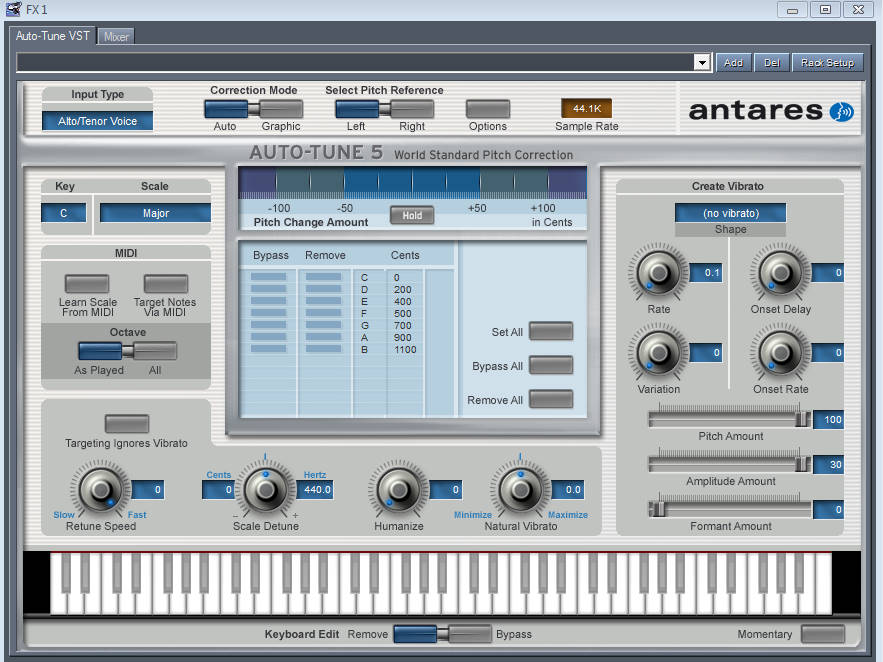Click the Scale Detune knob
The height and width of the screenshot is (662, 883).
point(265,489)
